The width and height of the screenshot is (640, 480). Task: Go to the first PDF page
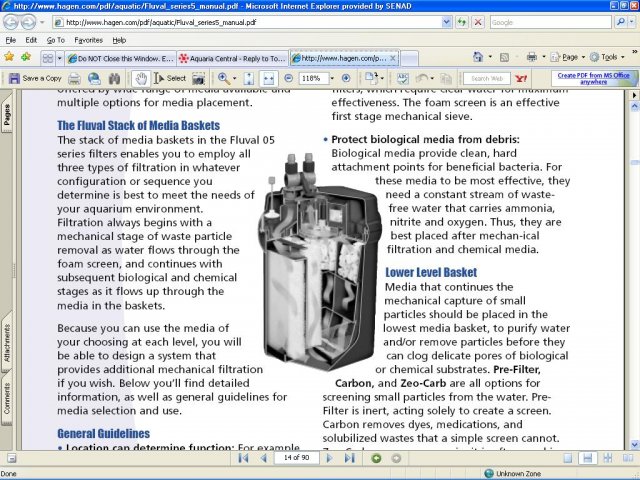pos(243,458)
